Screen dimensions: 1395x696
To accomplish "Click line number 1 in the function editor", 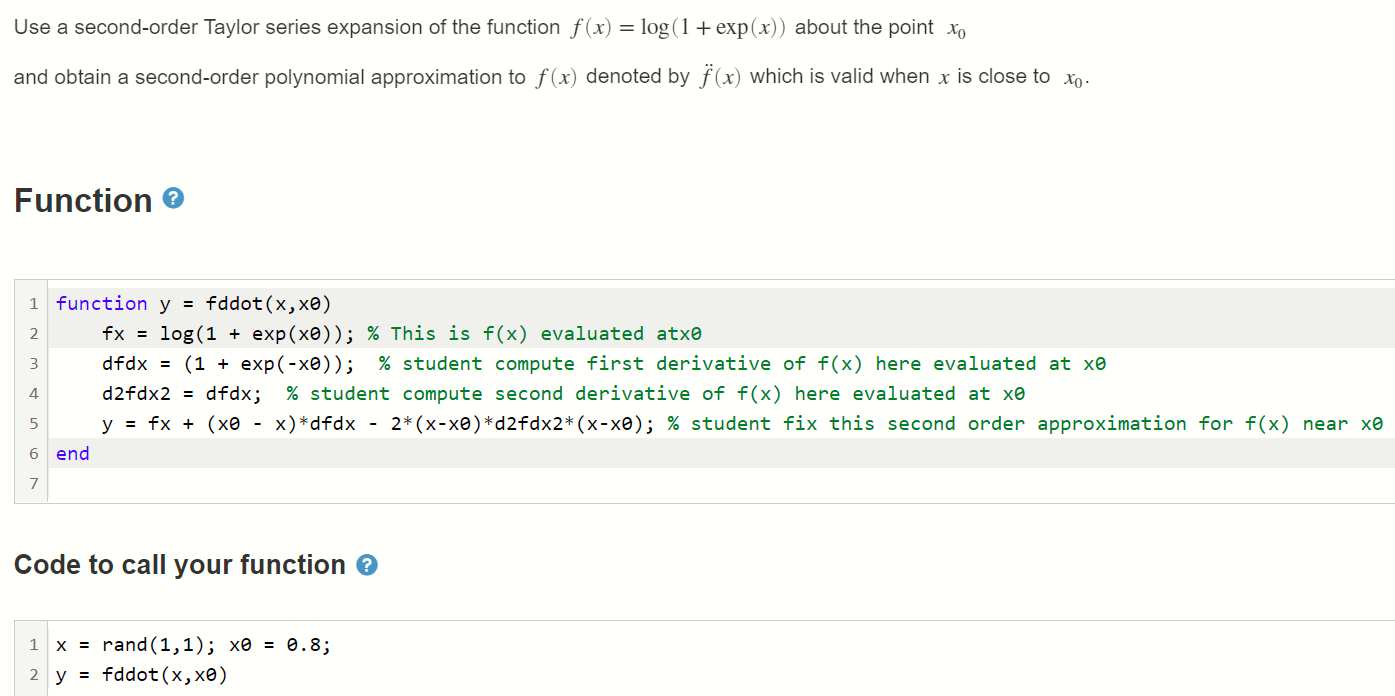I will [x=33, y=303].
